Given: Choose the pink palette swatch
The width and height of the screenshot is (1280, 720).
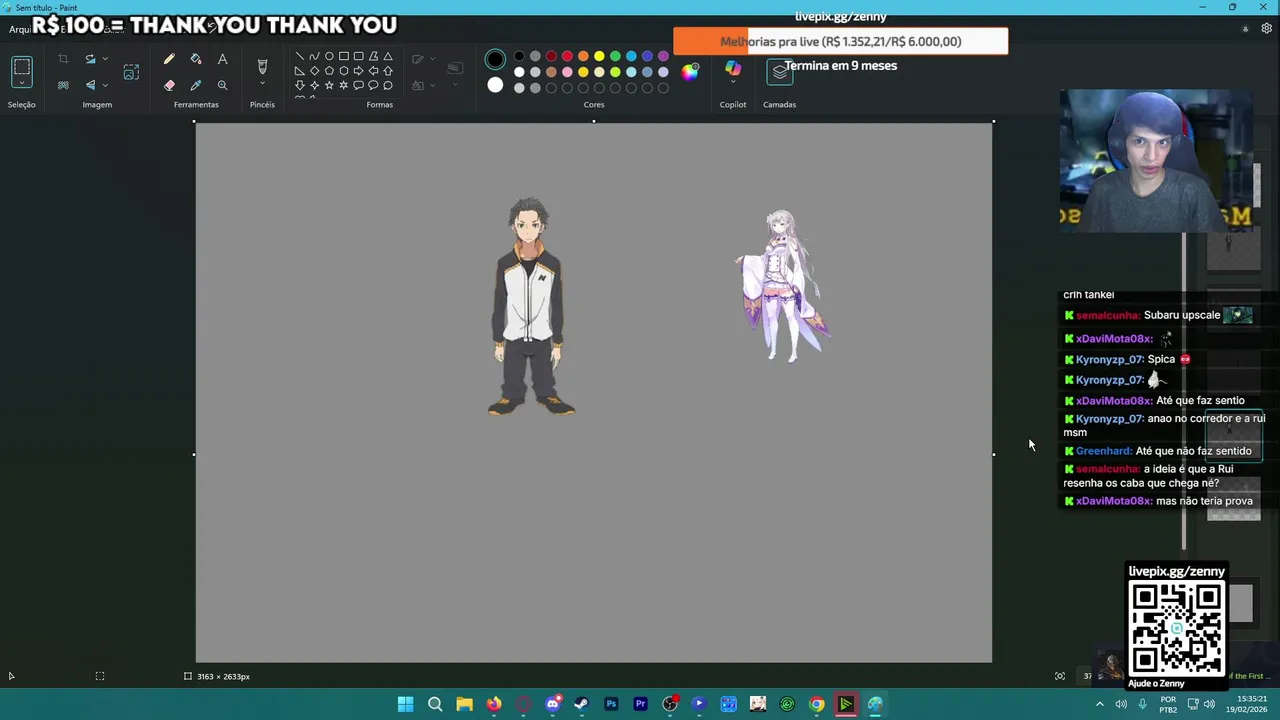Looking at the screenshot, I should (567, 72).
